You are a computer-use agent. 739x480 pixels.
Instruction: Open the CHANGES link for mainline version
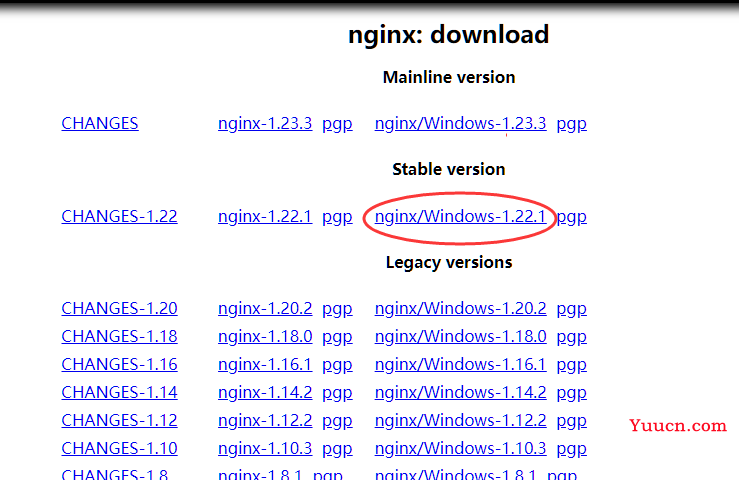pyautogui.click(x=100, y=124)
